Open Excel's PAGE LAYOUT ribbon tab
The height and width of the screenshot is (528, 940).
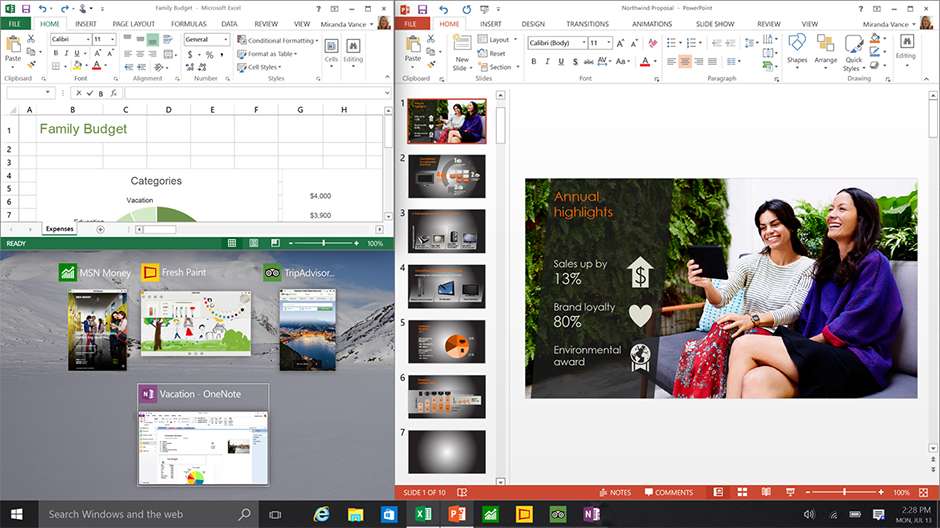(x=134, y=24)
